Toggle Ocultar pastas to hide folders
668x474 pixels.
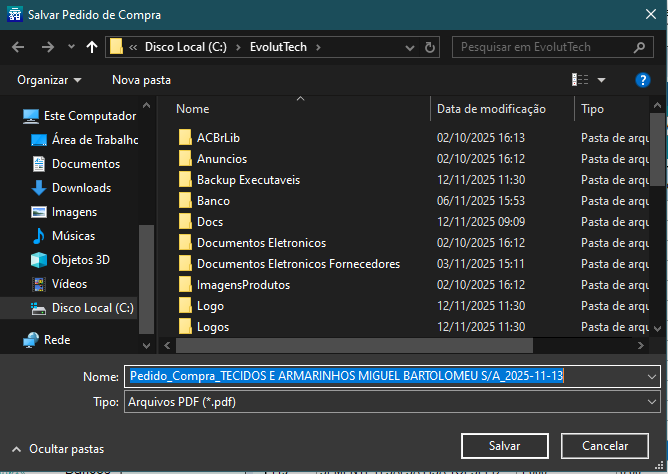click(x=58, y=449)
